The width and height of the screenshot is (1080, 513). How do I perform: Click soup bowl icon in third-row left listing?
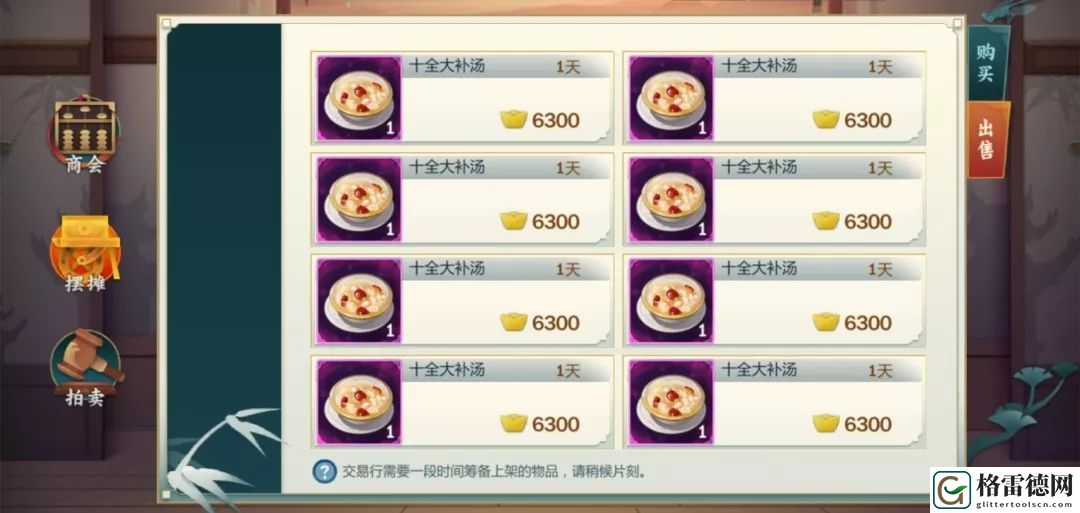[359, 301]
